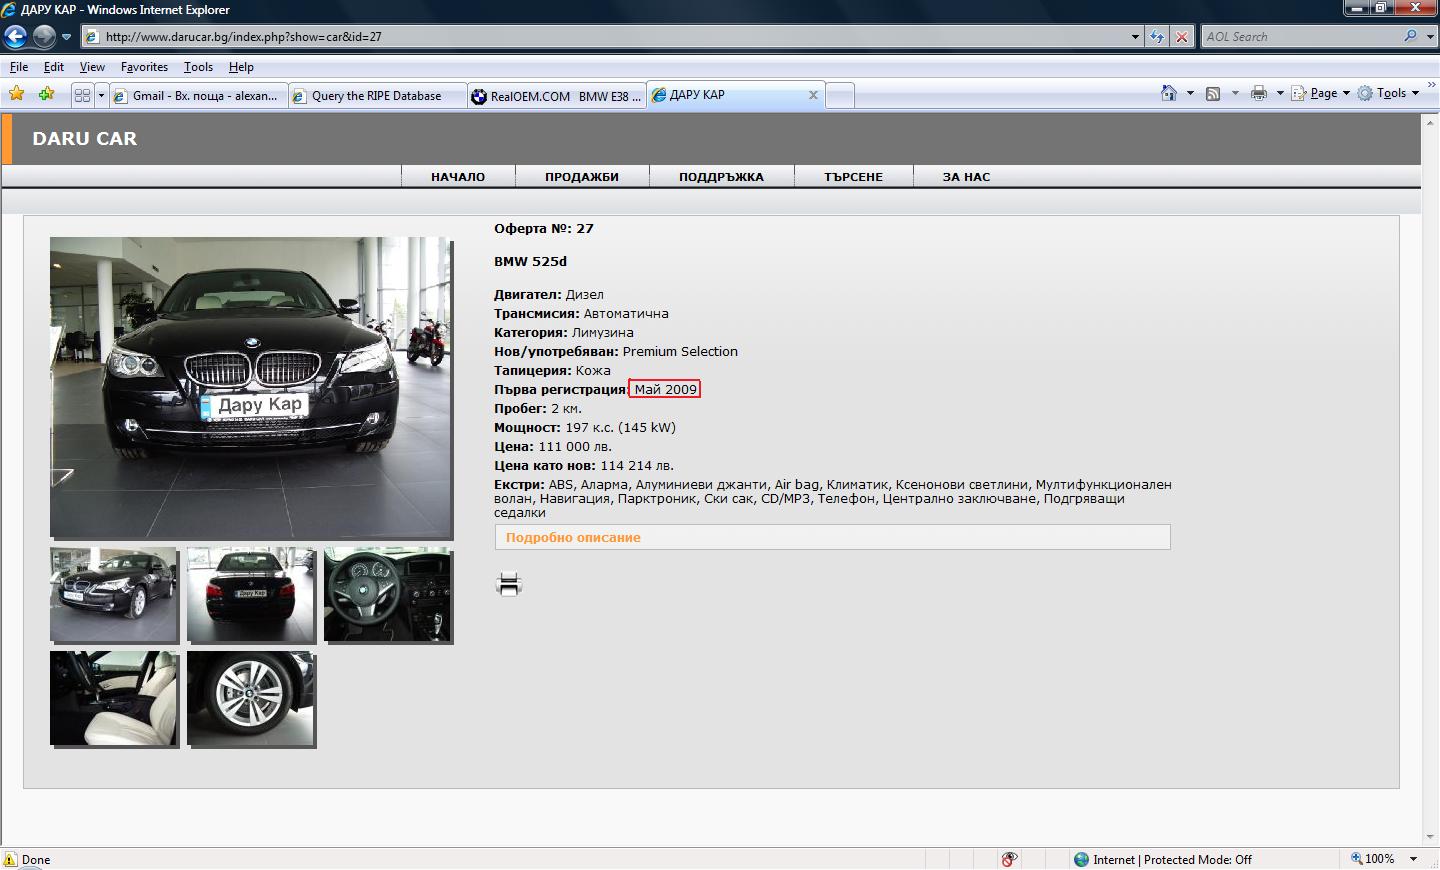1440x870 pixels.
Task: Switch to RealOEM.COM BMW E38 tab
Action: tap(556, 96)
